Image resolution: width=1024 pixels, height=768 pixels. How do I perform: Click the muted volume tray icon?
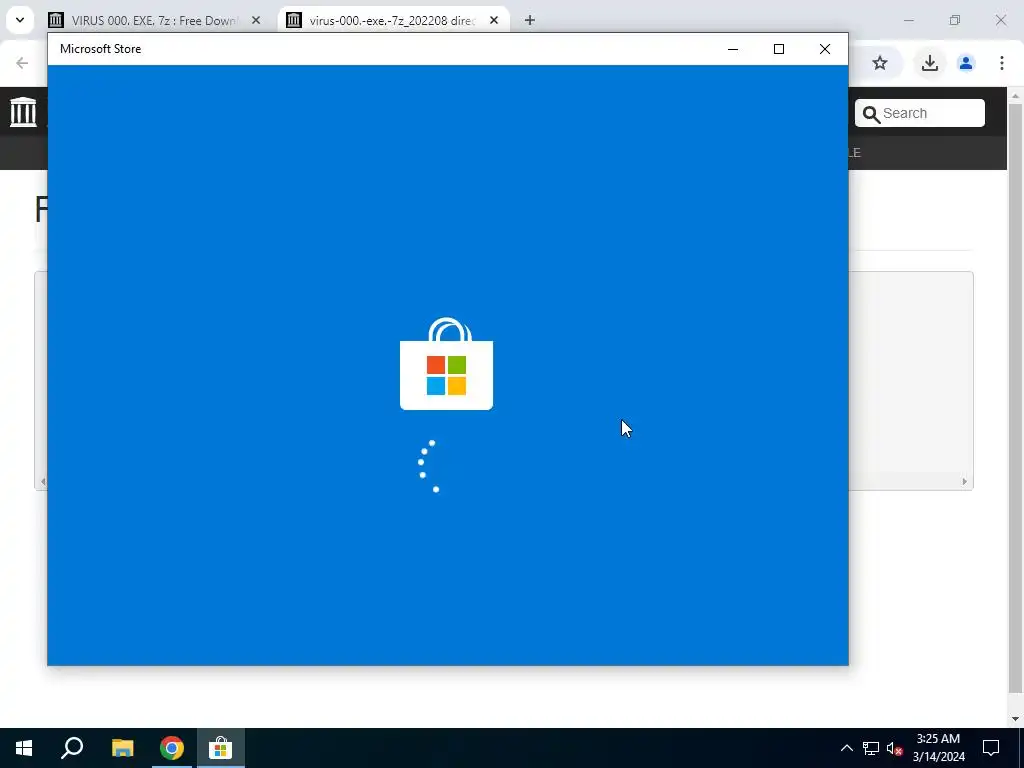(895, 748)
